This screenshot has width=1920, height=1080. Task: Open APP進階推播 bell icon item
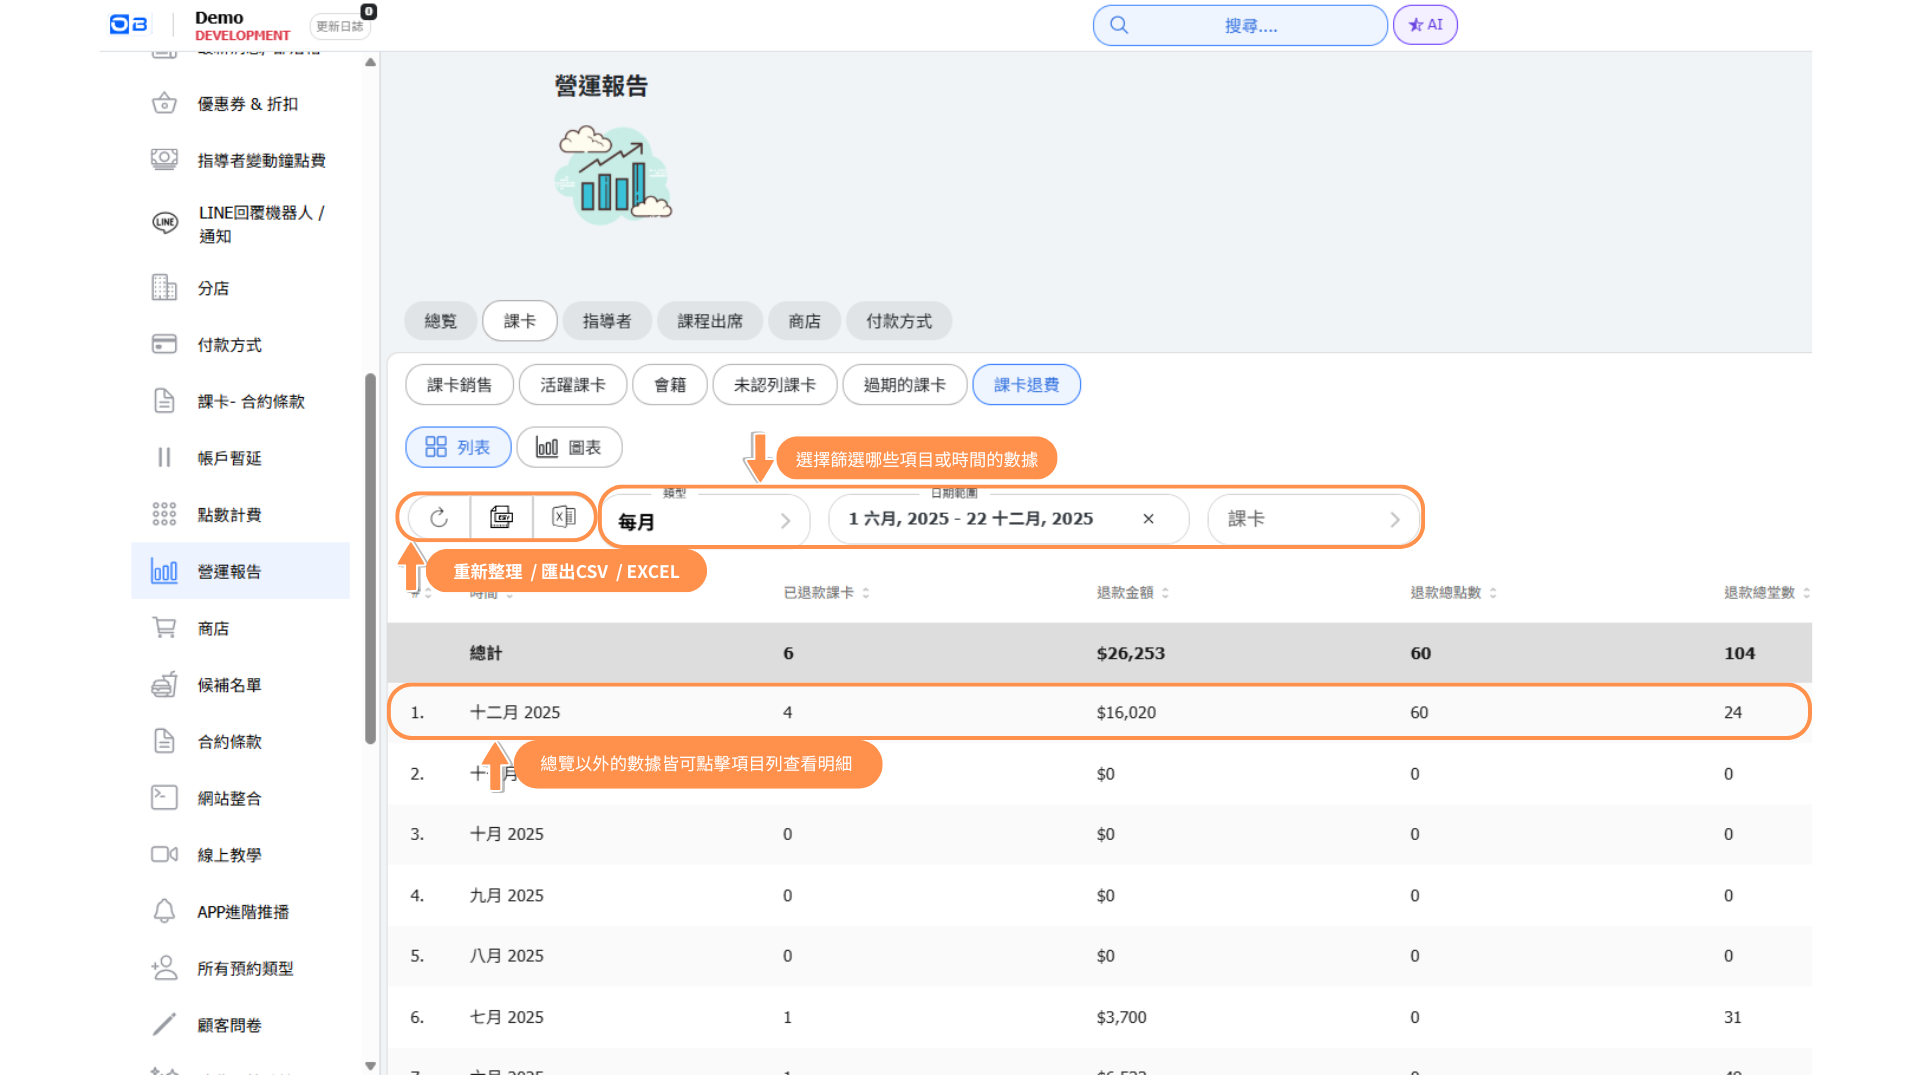164,912
